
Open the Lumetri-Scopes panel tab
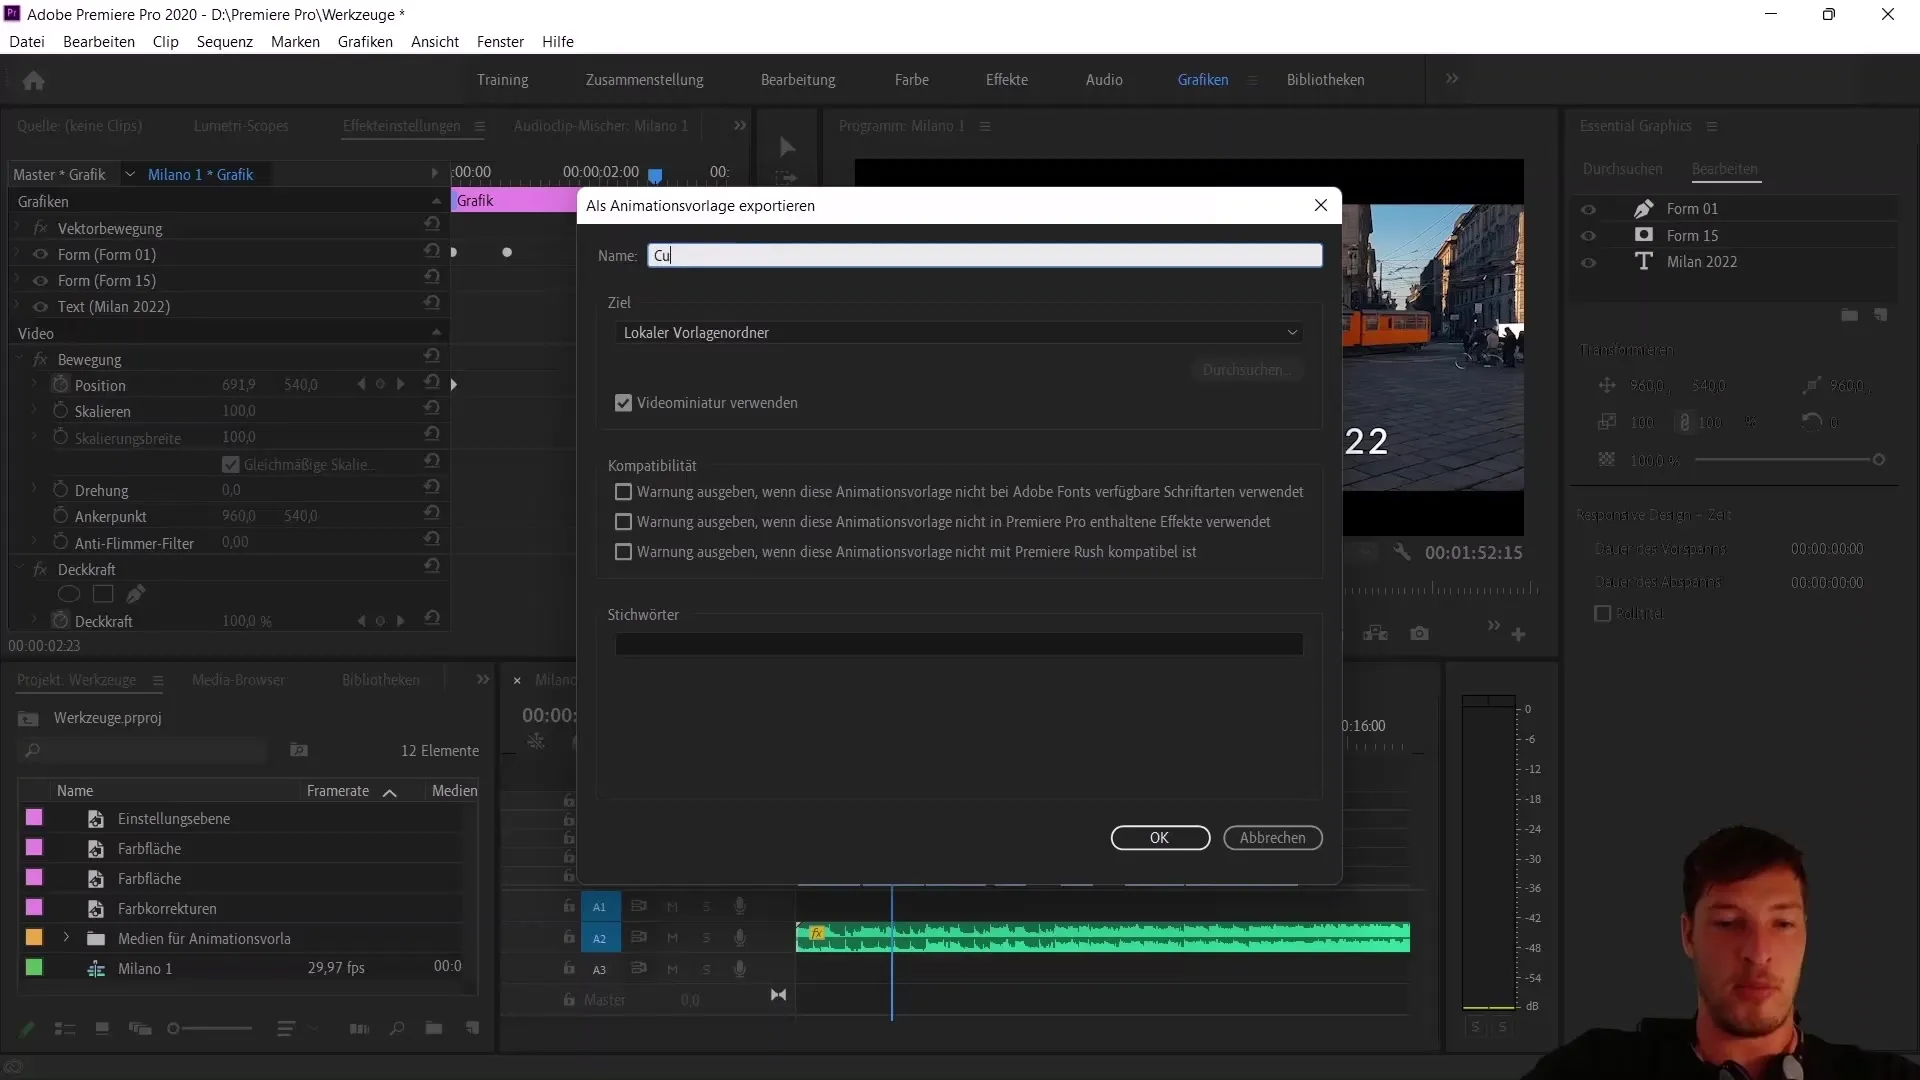point(241,126)
